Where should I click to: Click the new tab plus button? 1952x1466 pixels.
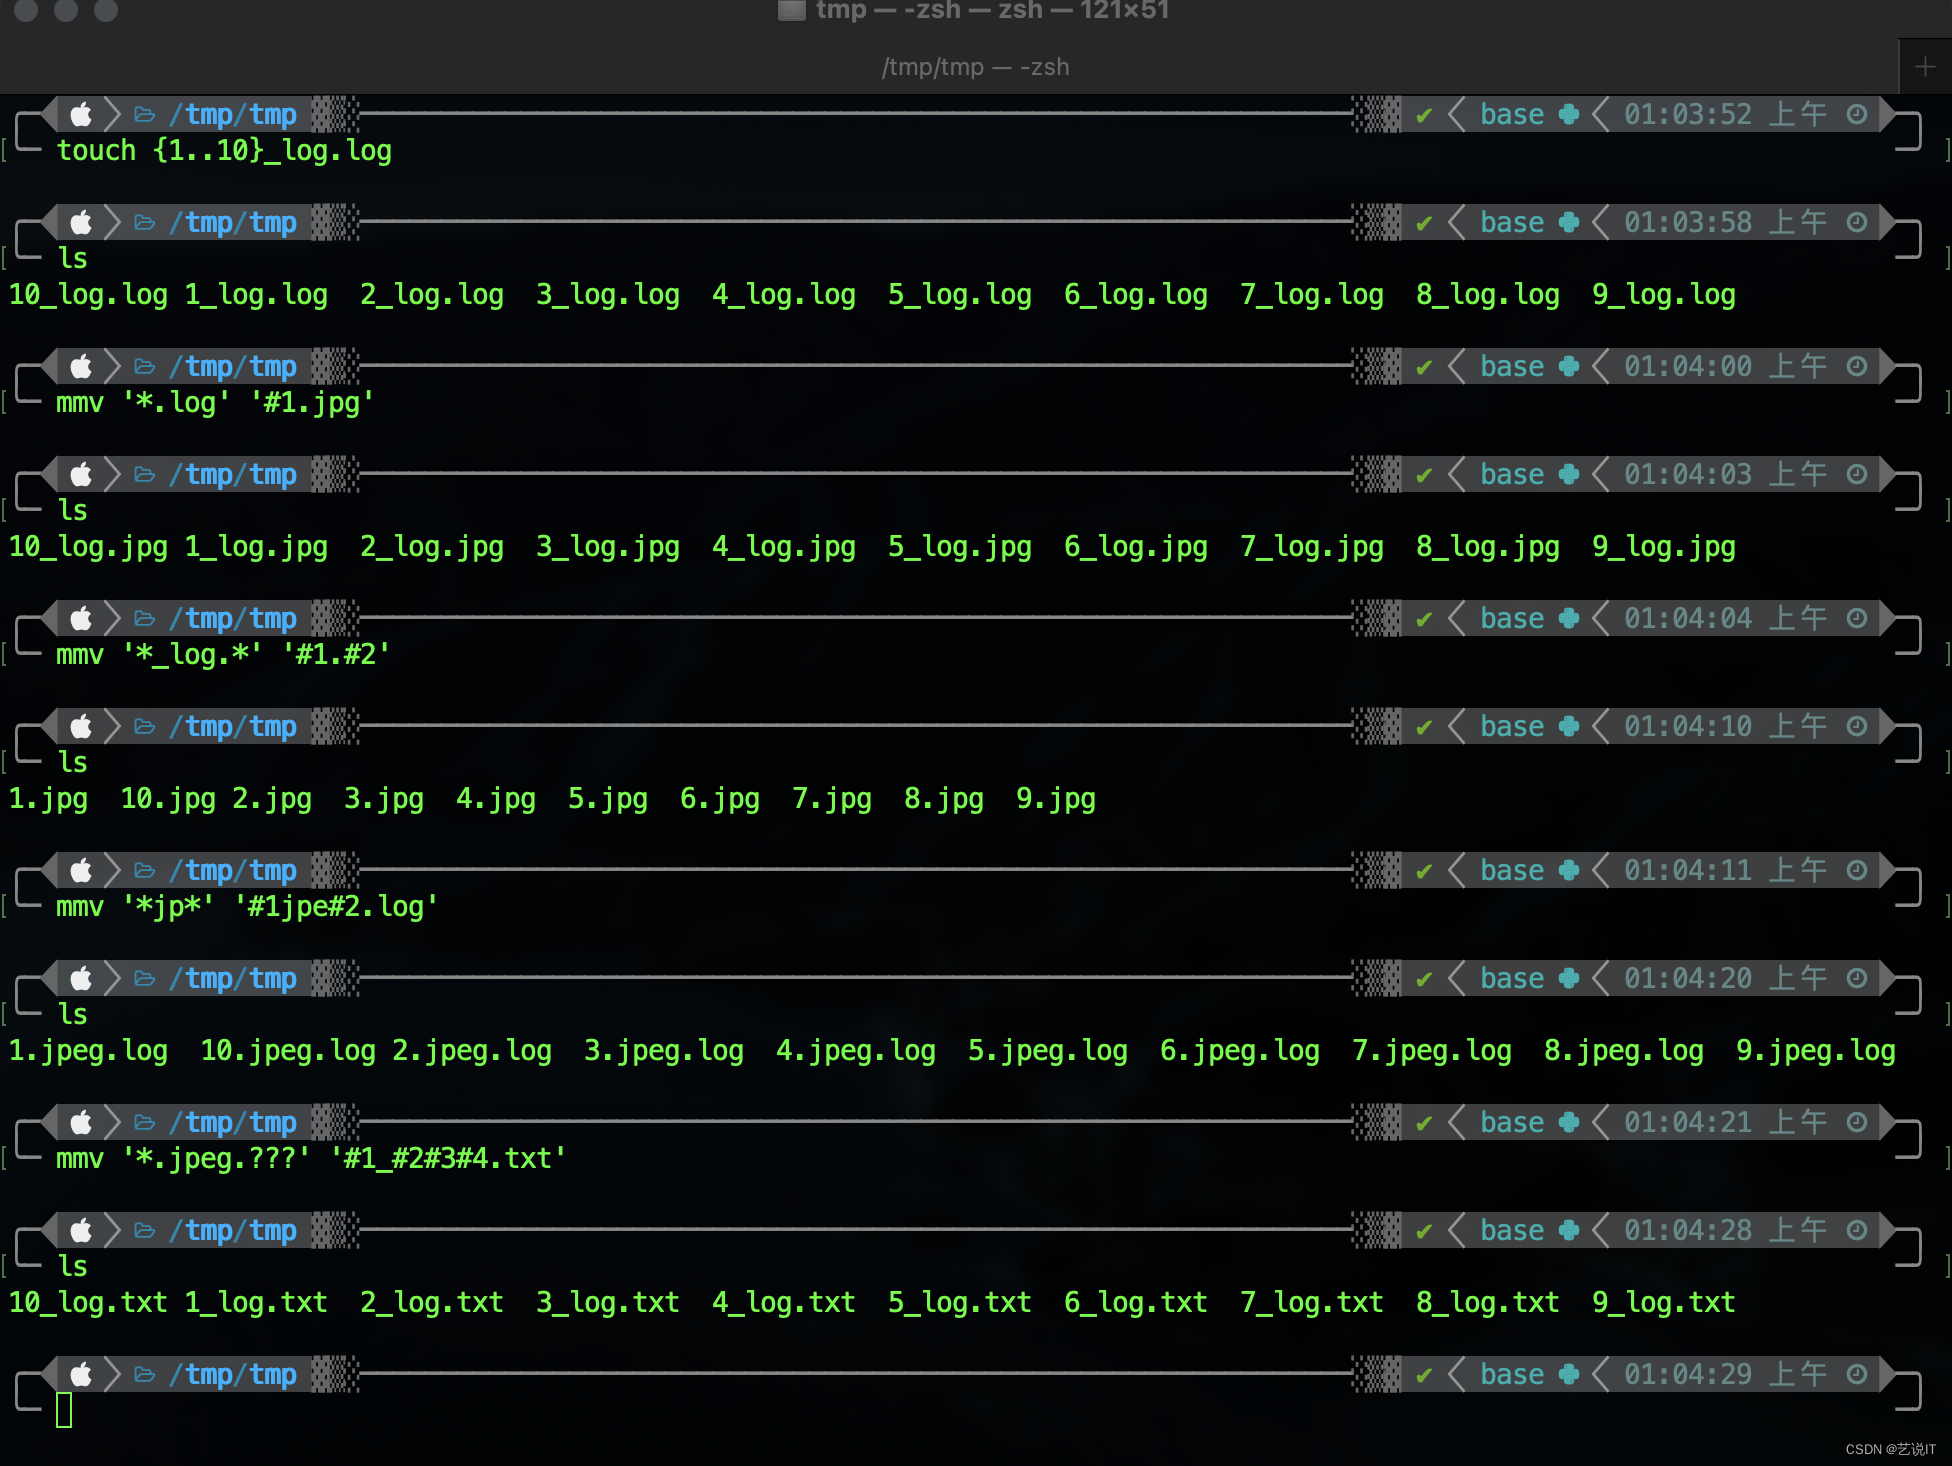1924,67
